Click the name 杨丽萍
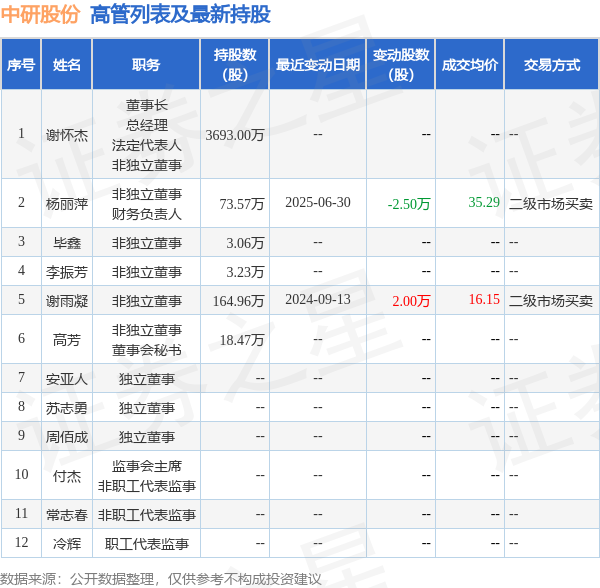 tap(67, 204)
